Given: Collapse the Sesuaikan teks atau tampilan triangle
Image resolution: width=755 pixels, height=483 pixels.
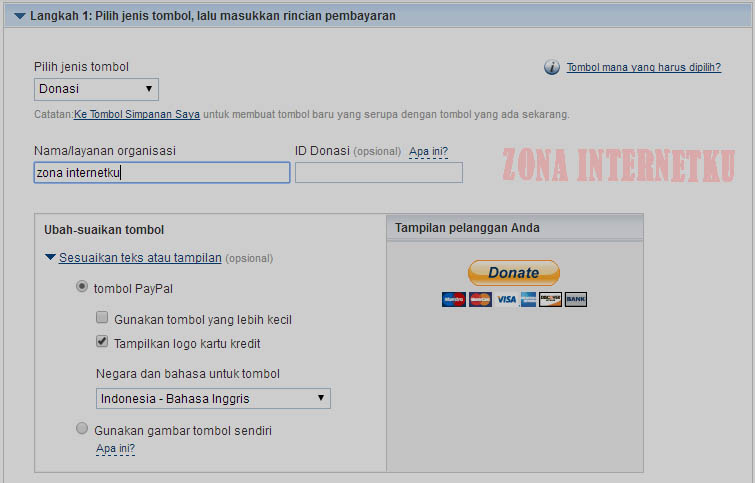Looking at the screenshot, I should tap(50, 257).
